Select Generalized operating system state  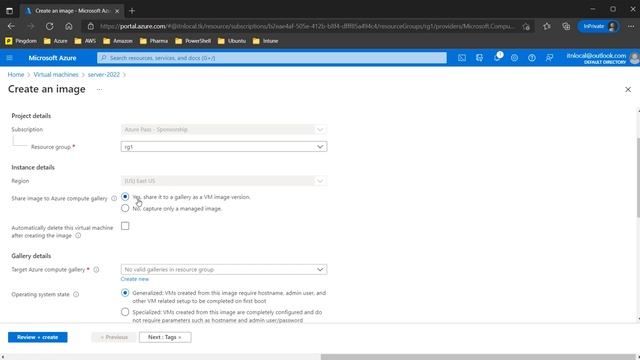(125, 293)
